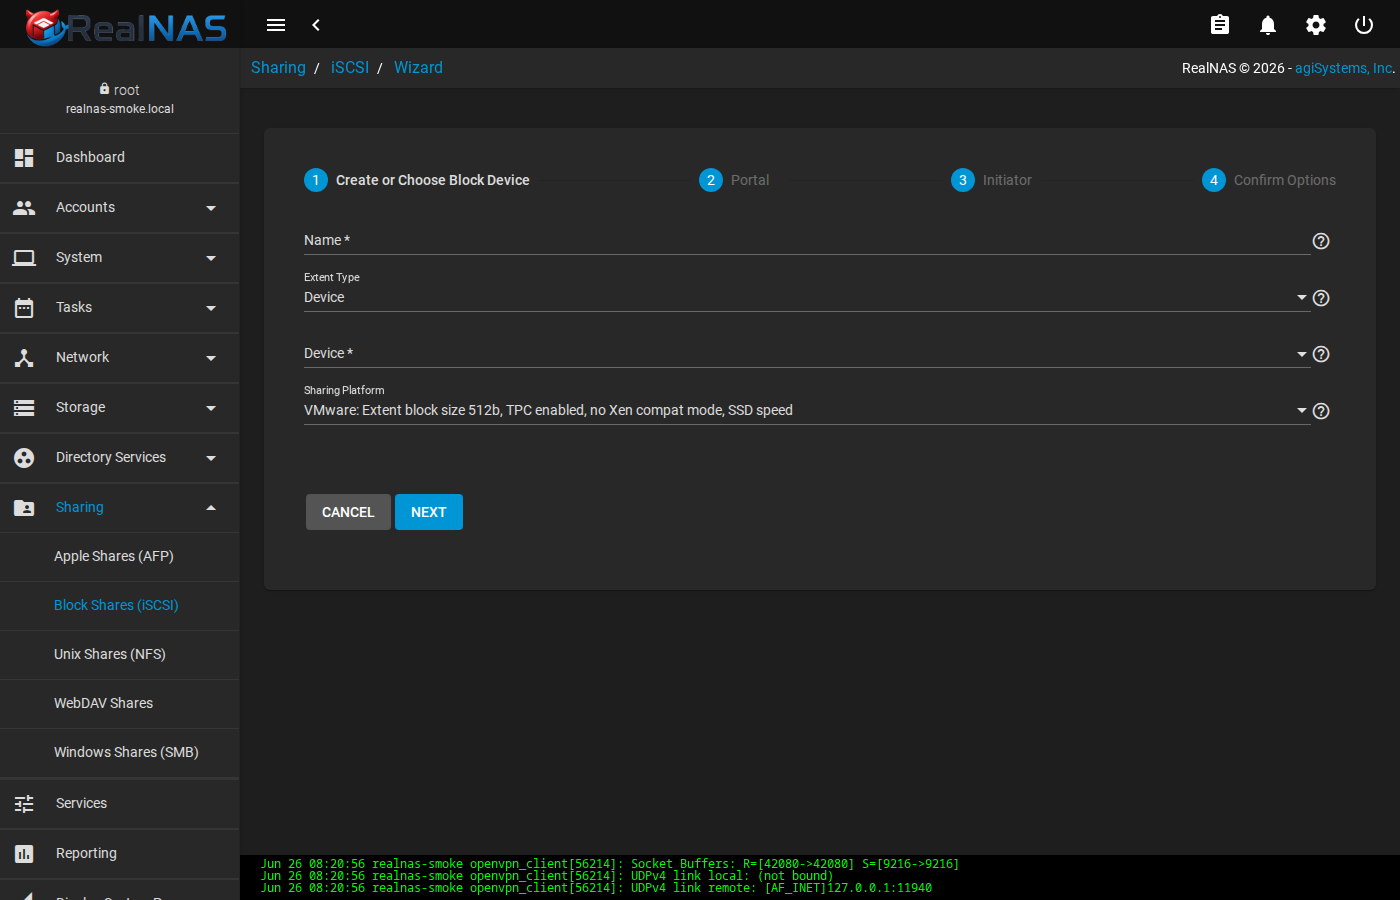Screen dimensions: 1400x900
Task: Show help for Sharing Platform
Action: pyautogui.click(x=1321, y=411)
